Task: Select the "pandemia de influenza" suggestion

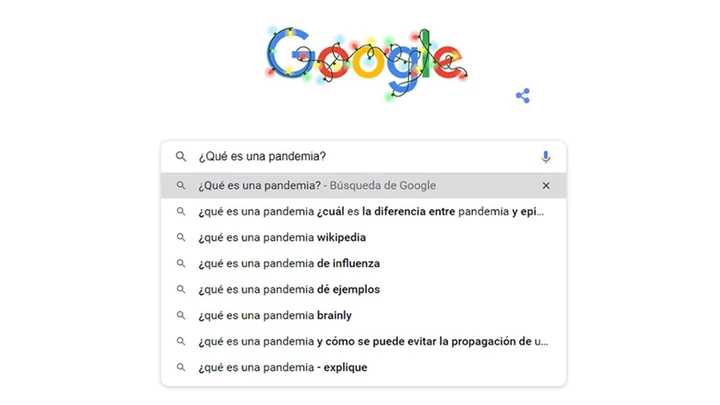Action: tap(289, 264)
